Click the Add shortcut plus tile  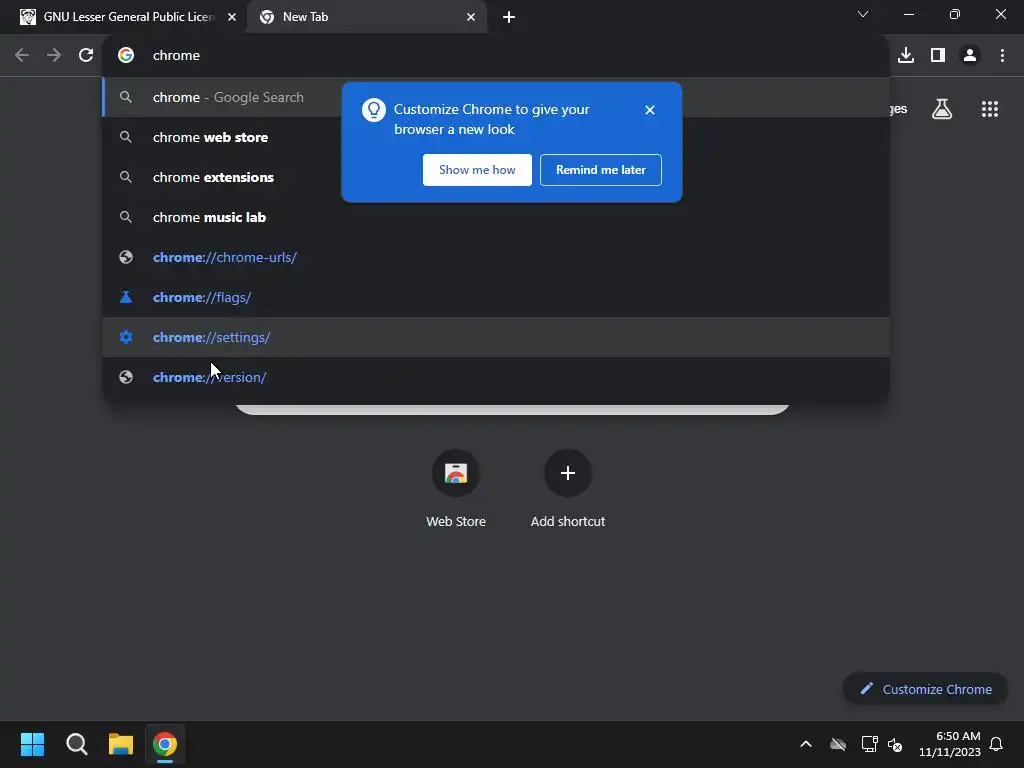tap(568, 488)
